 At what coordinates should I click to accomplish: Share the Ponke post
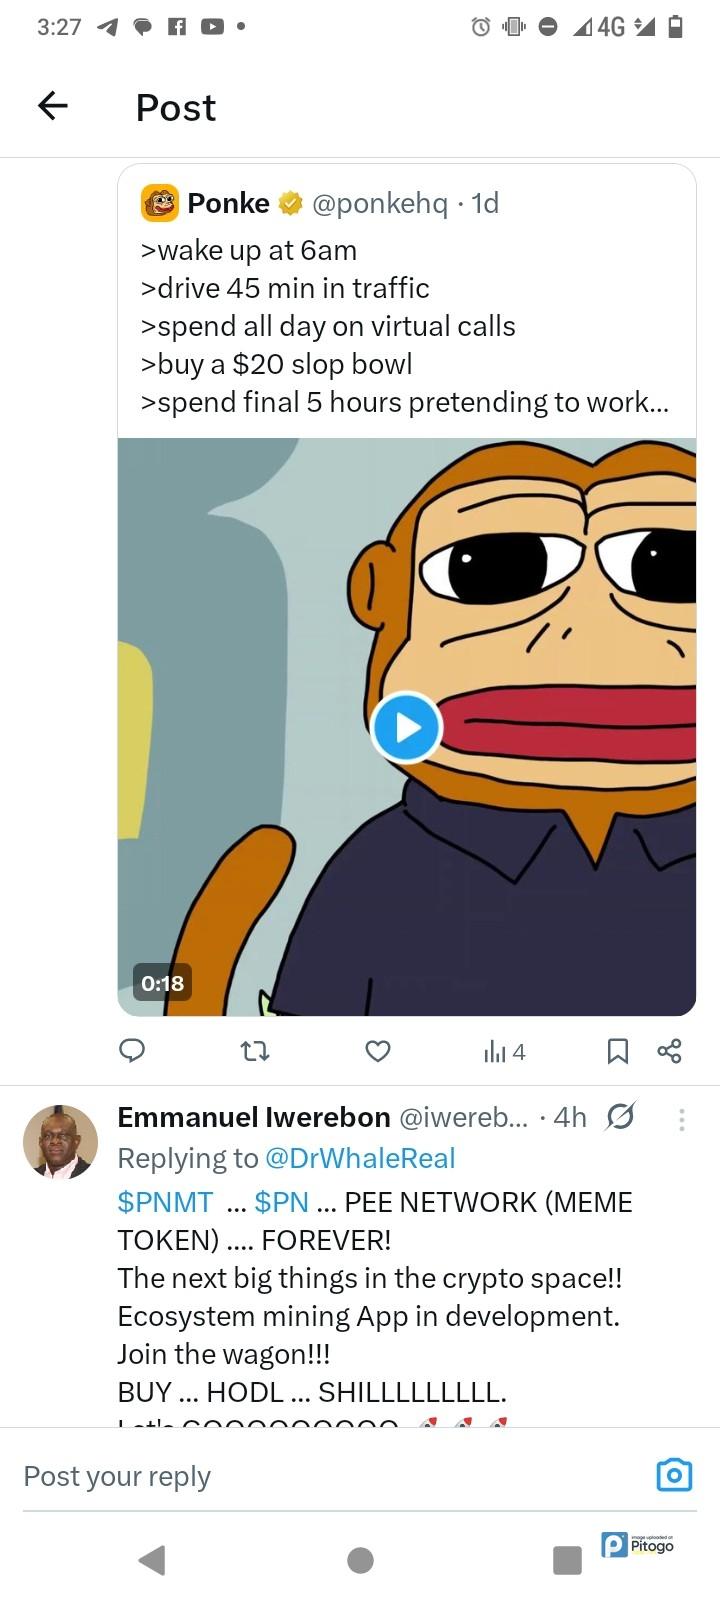669,1051
